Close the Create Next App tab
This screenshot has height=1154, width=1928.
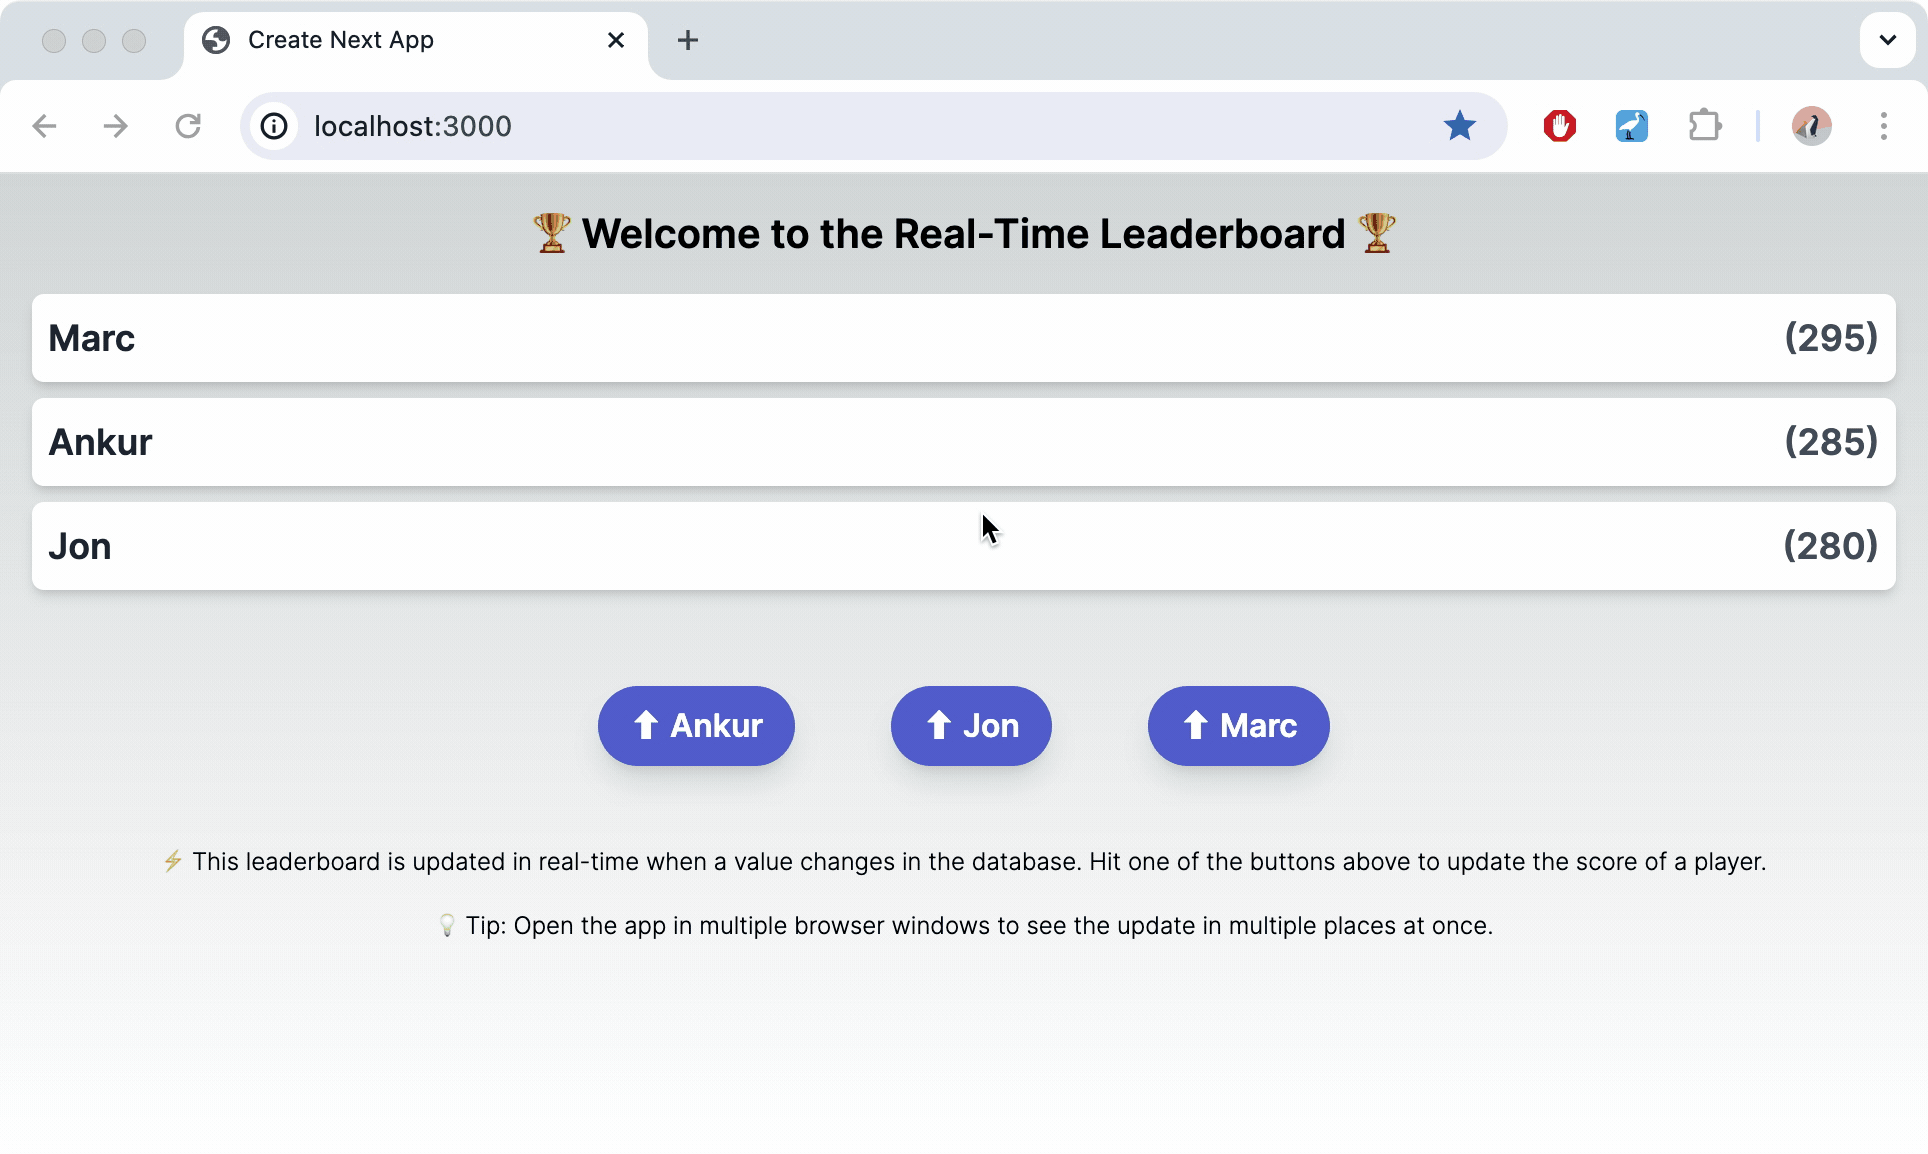click(616, 40)
